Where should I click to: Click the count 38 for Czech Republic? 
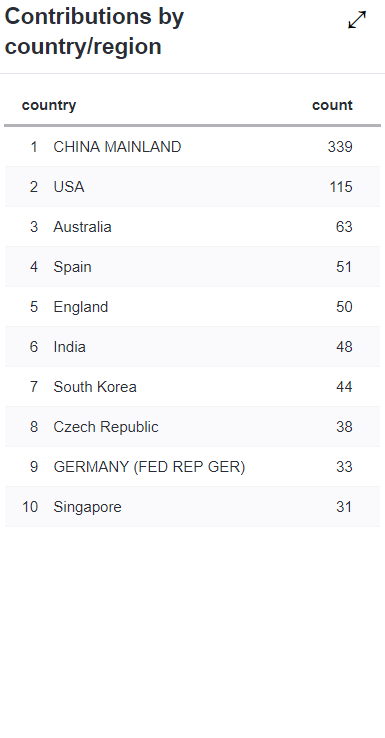click(x=344, y=427)
